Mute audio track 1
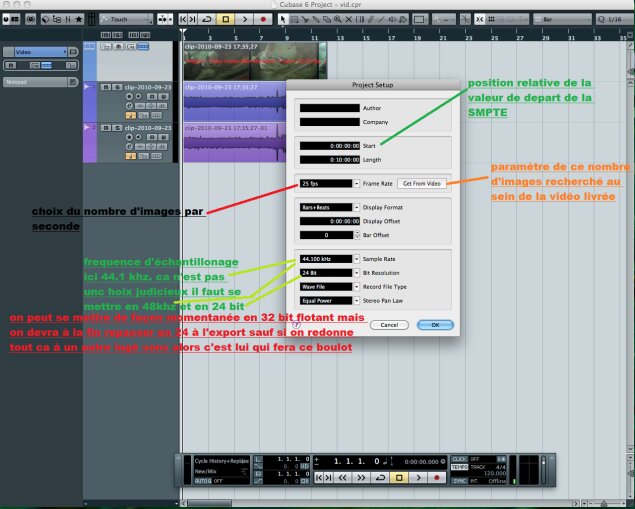The image size is (635, 509). (x=106, y=87)
